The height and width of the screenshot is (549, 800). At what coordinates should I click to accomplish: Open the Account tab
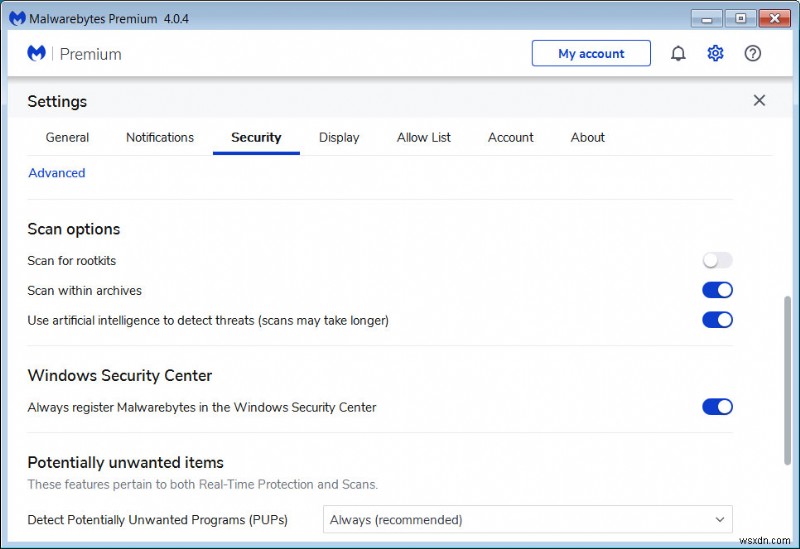pyautogui.click(x=510, y=137)
